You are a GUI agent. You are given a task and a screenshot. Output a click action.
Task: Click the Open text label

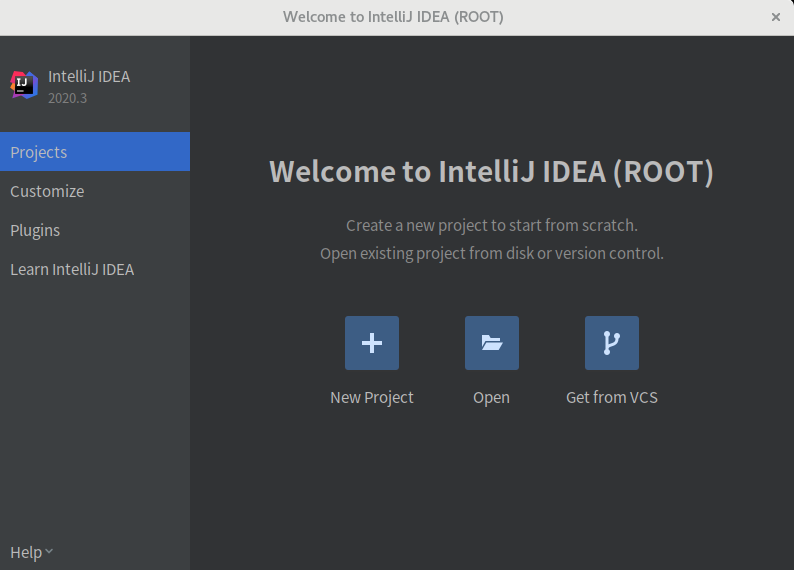pos(491,397)
